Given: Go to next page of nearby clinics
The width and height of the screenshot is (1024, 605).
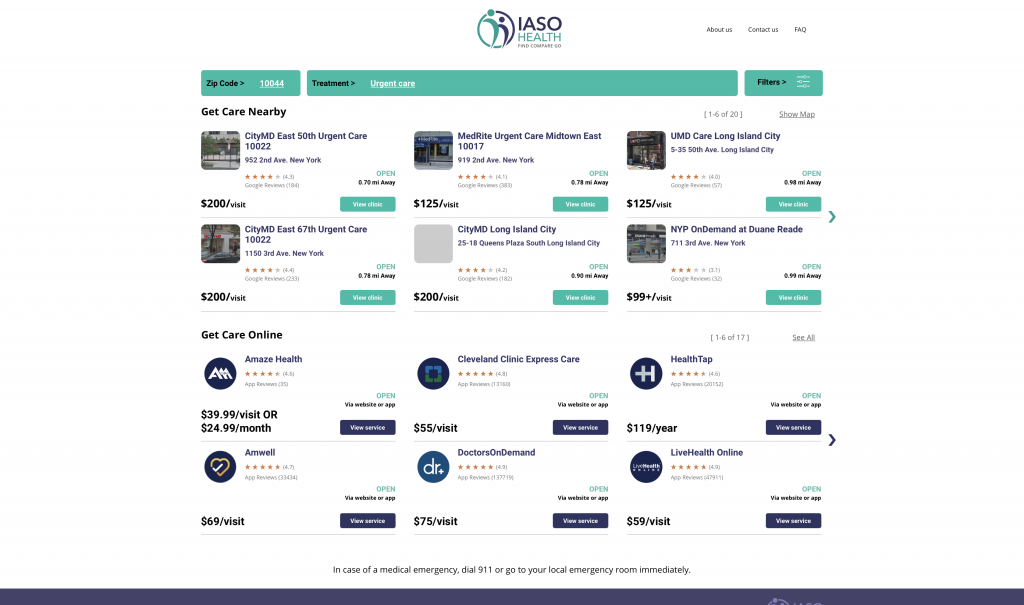Looking at the screenshot, I should pos(832,217).
